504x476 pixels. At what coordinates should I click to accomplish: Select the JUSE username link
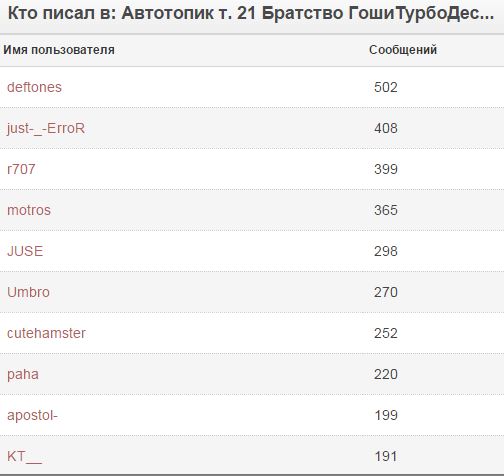pos(25,251)
